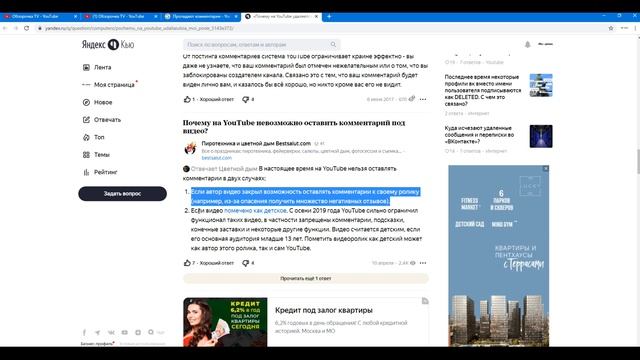Open the помечено как детское link

[x=255, y=211]
